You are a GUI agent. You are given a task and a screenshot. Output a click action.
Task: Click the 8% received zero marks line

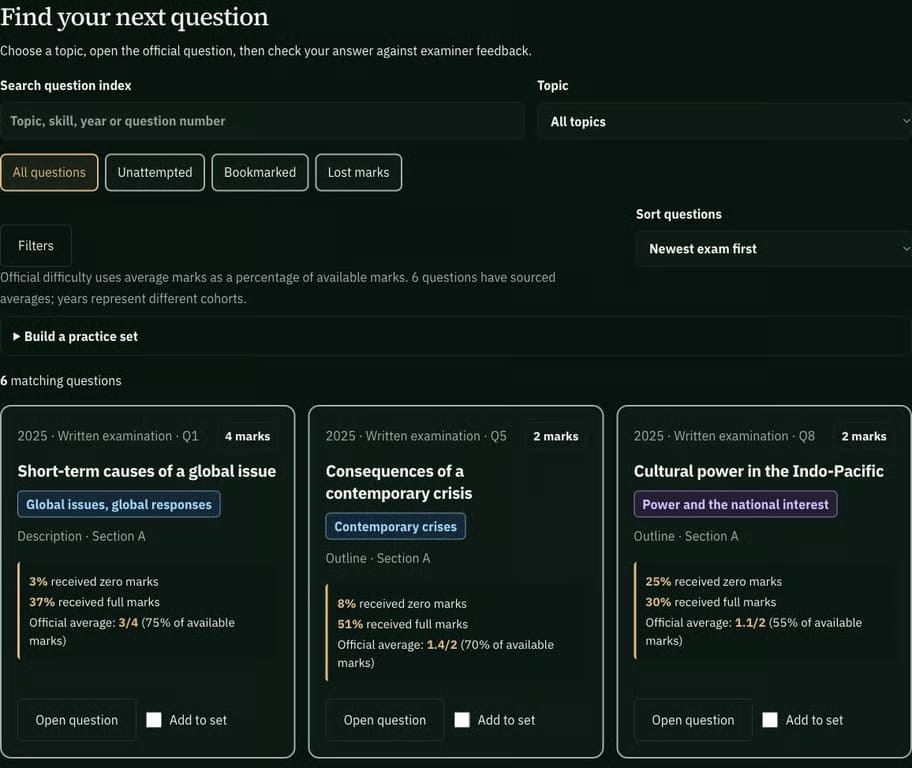tap(402, 603)
